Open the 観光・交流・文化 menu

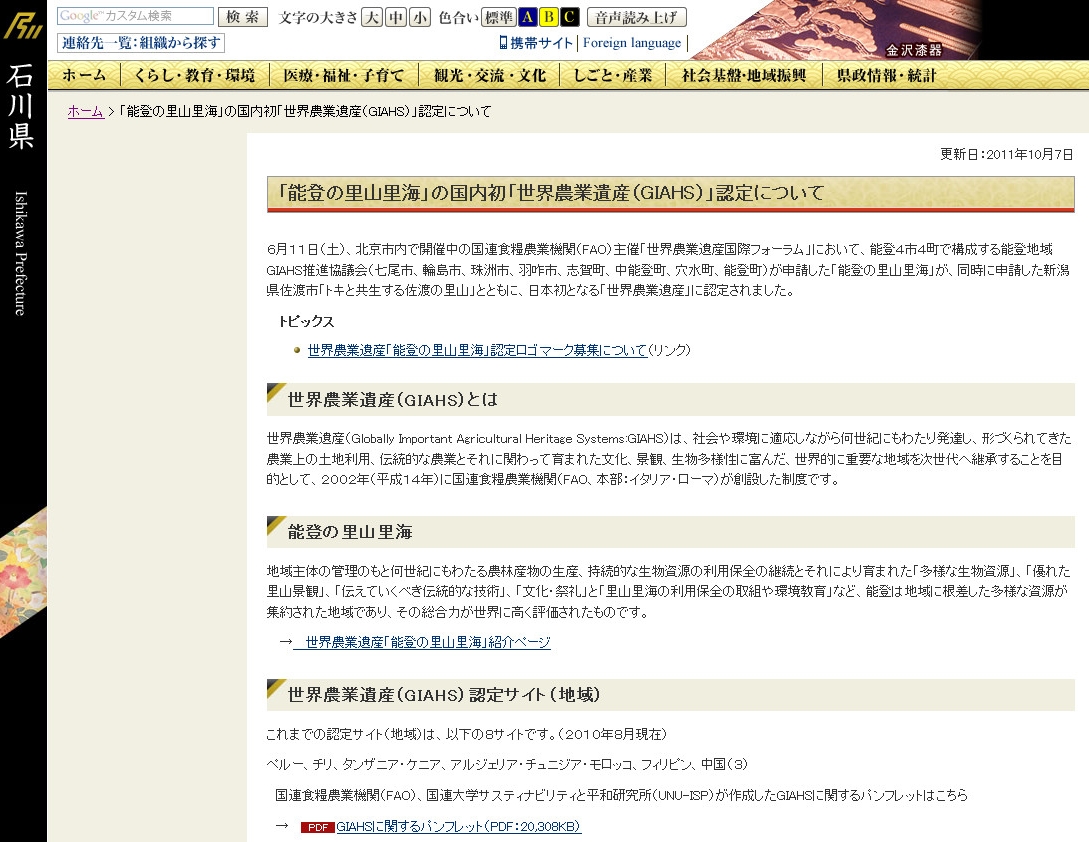pyautogui.click(x=490, y=75)
